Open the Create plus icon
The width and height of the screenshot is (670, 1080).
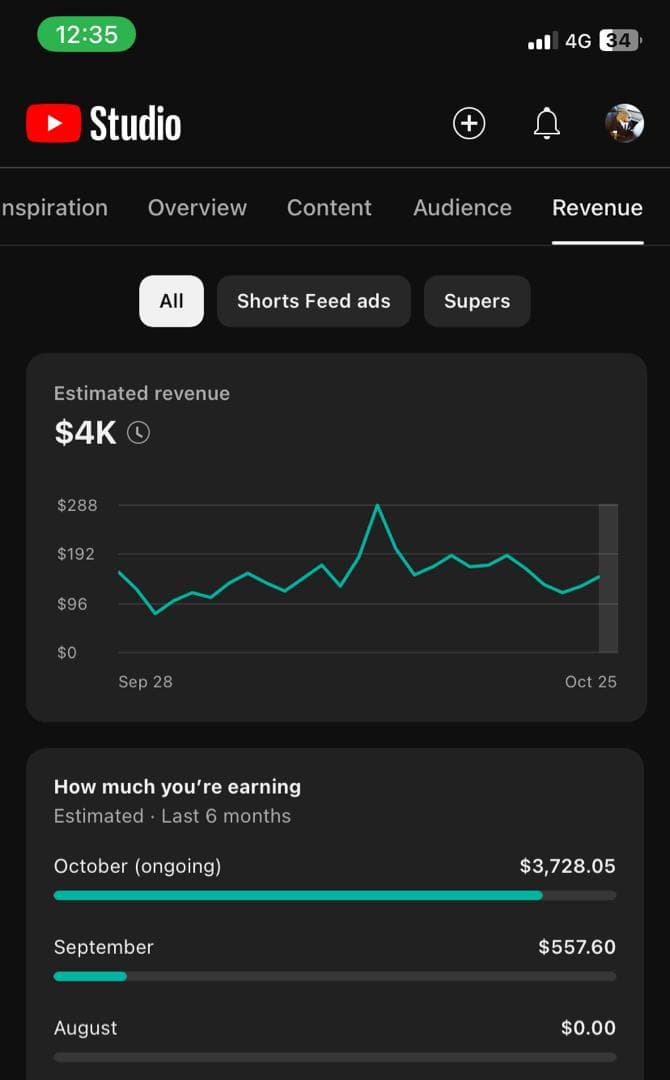pos(469,124)
